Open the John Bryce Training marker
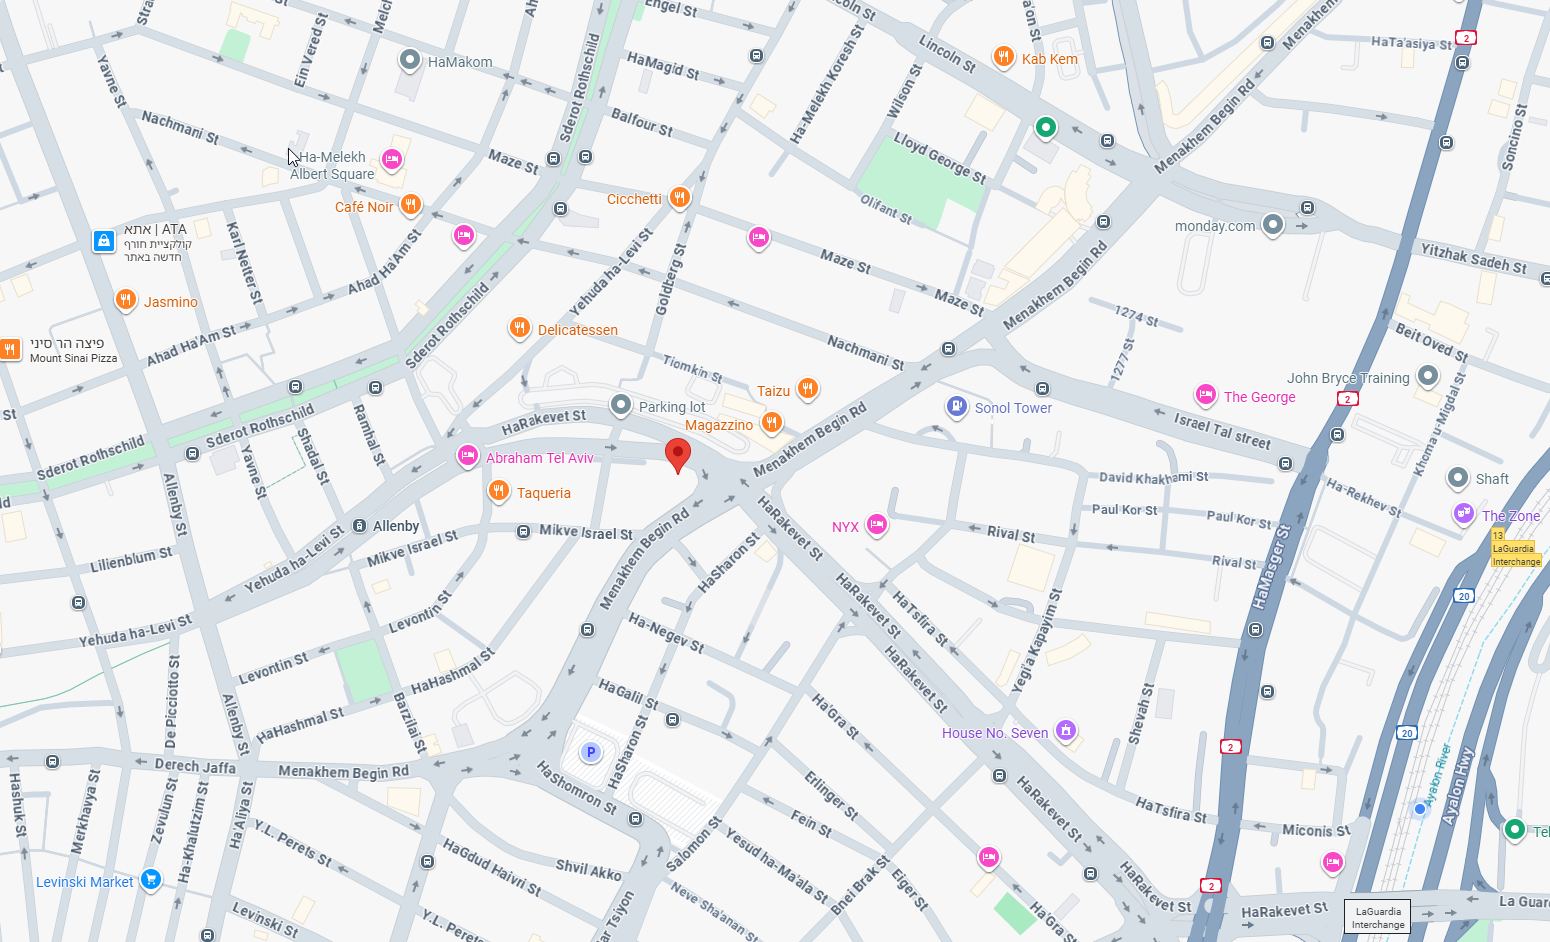The width and height of the screenshot is (1550, 942). click(x=1428, y=377)
